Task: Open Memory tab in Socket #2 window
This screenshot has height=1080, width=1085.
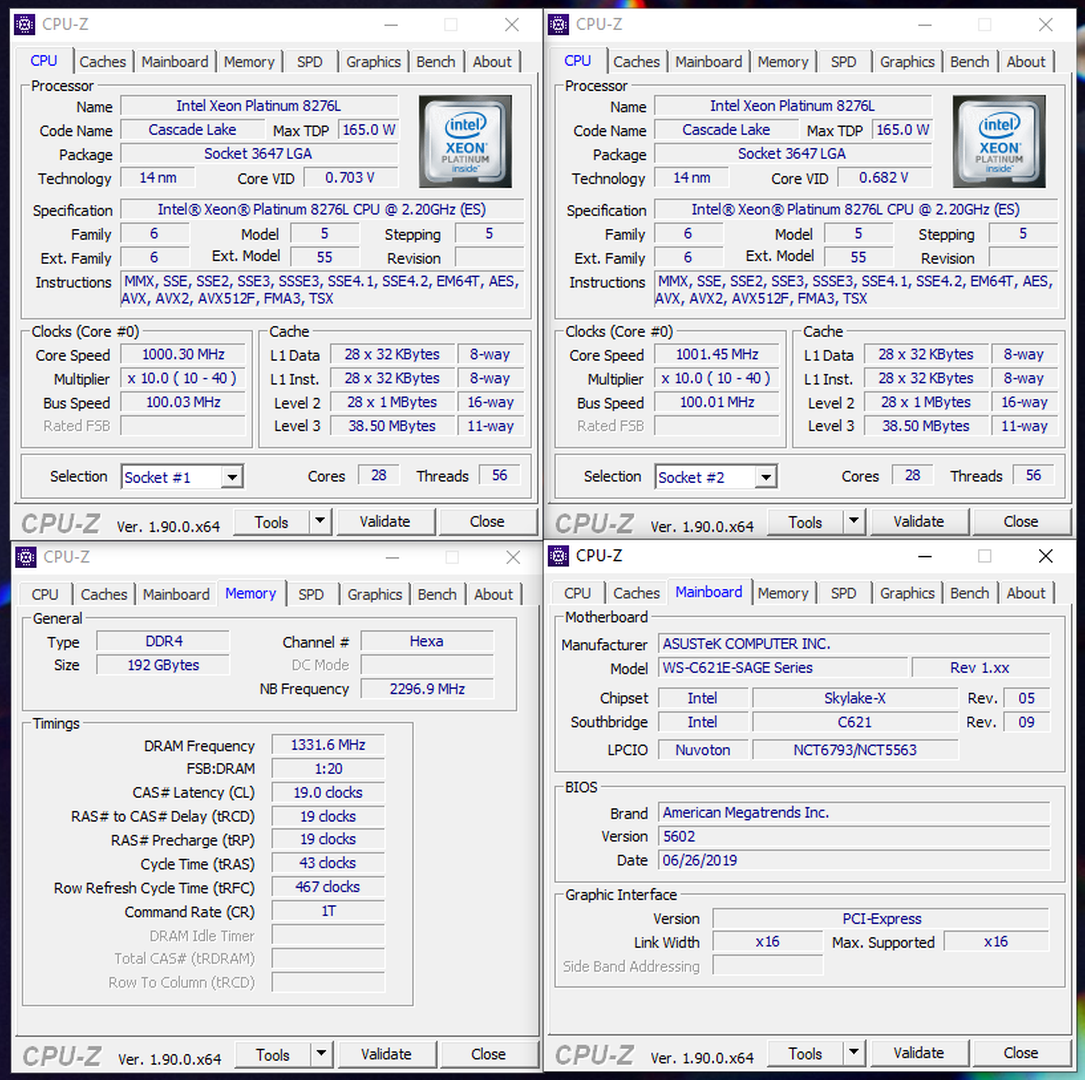Action: (x=783, y=62)
